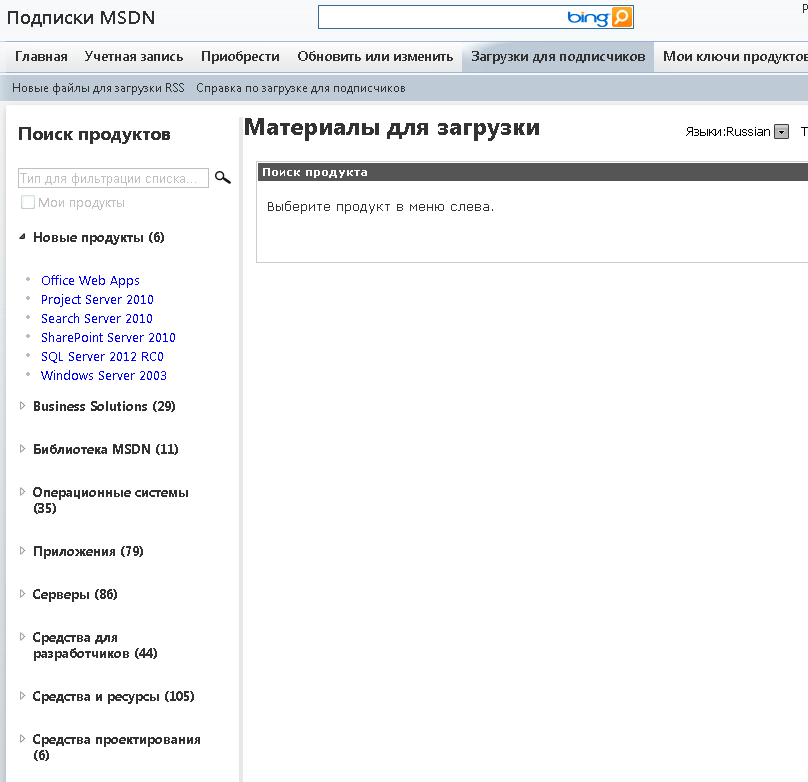The height and width of the screenshot is (782, 808).
Task: Collapse the Новые продукты (6) section
Action: (x=22, y=237)
